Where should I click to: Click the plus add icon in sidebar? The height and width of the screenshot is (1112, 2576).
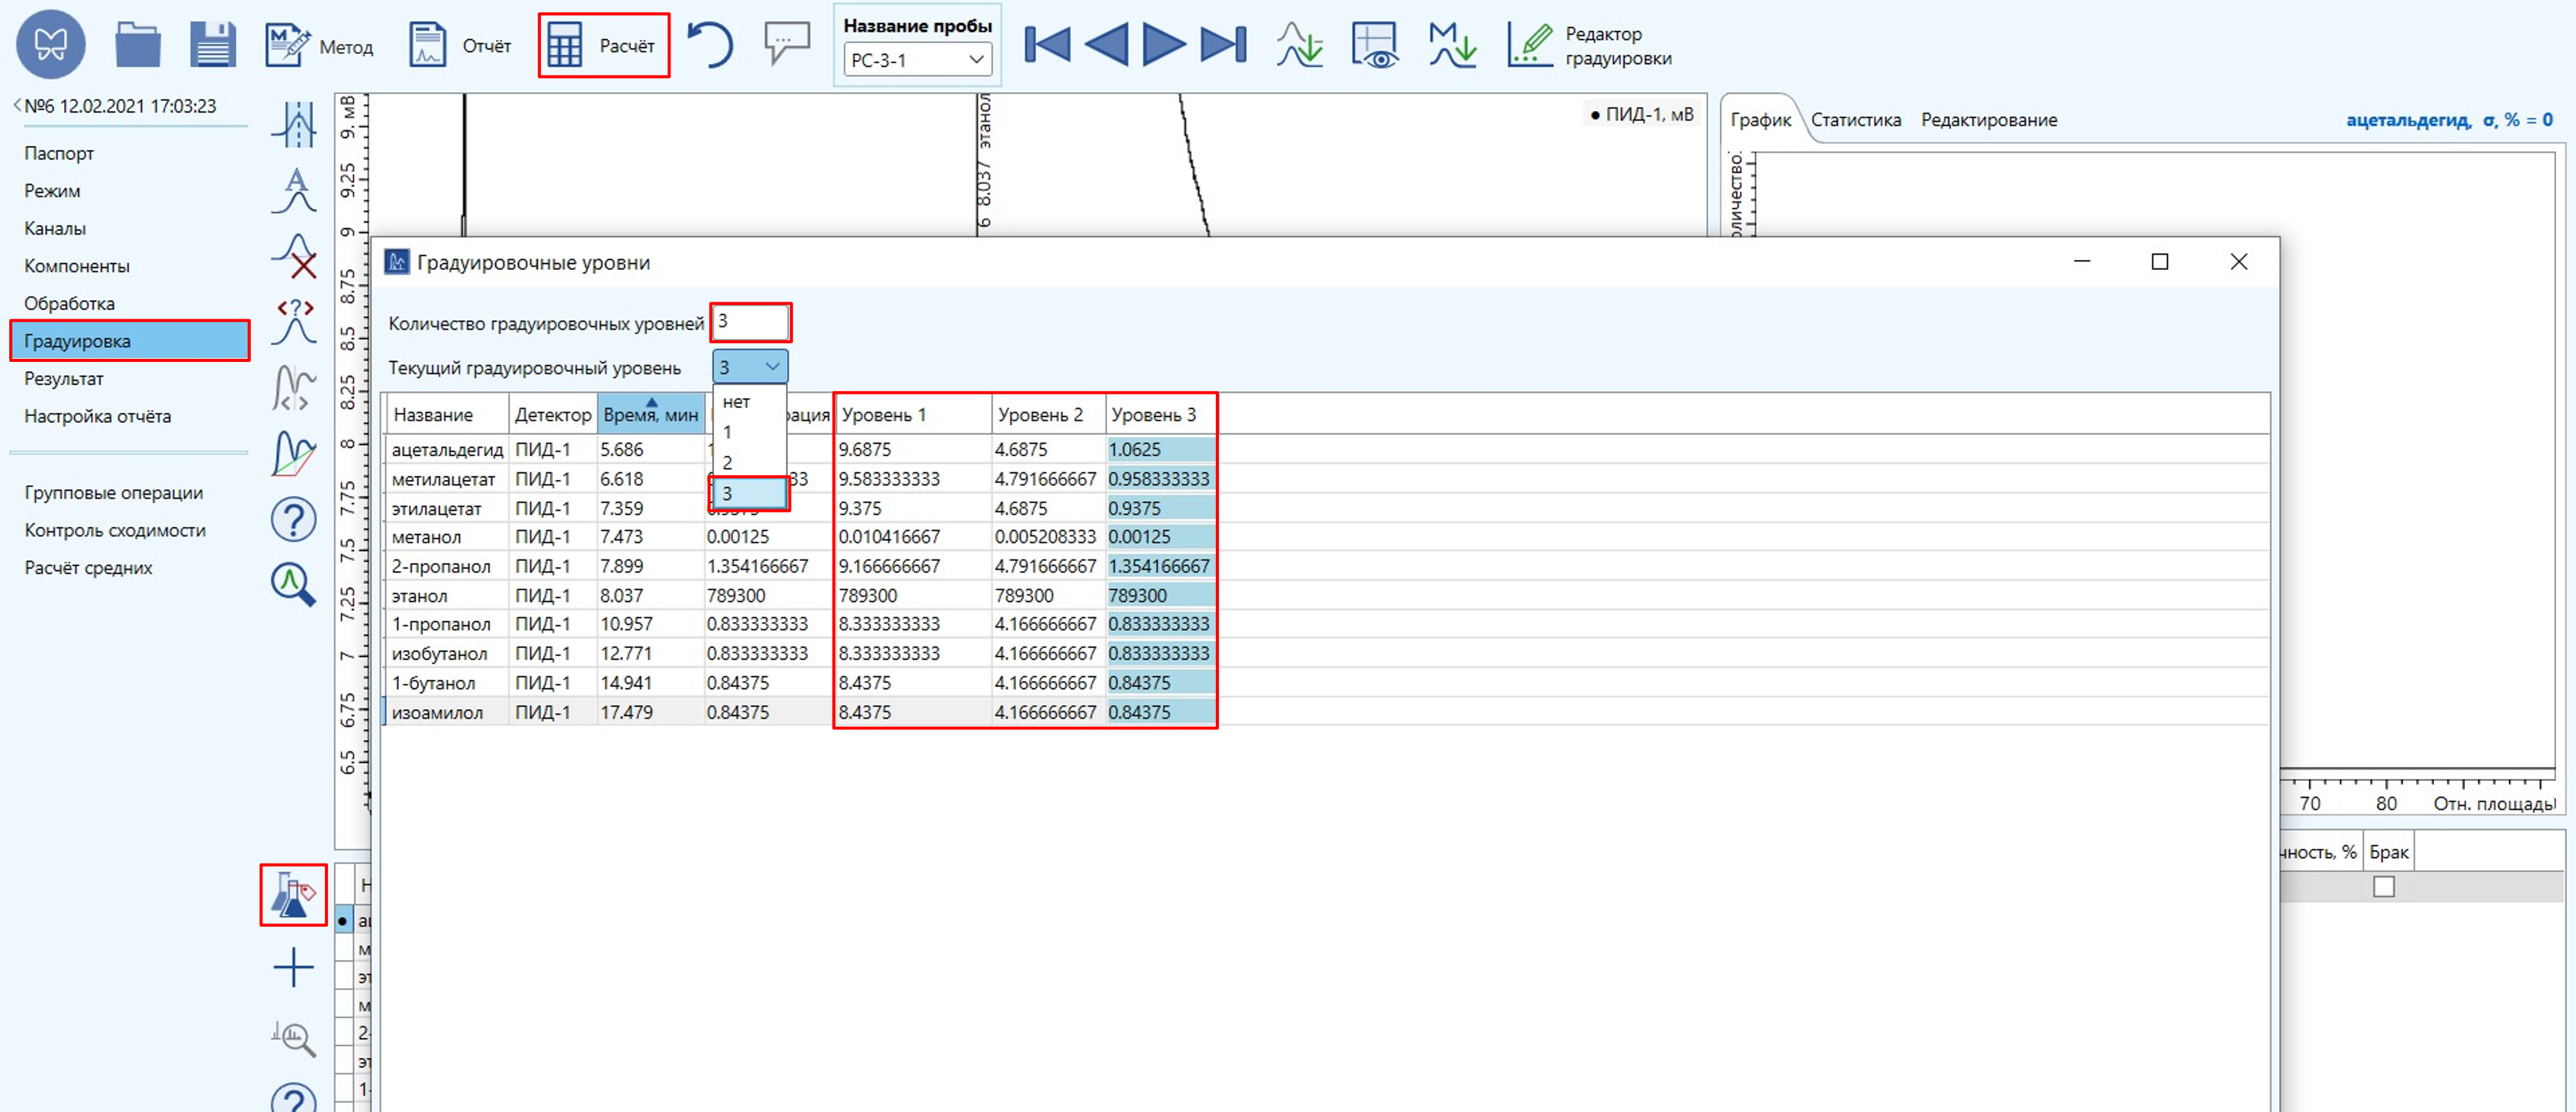(293, 967)
